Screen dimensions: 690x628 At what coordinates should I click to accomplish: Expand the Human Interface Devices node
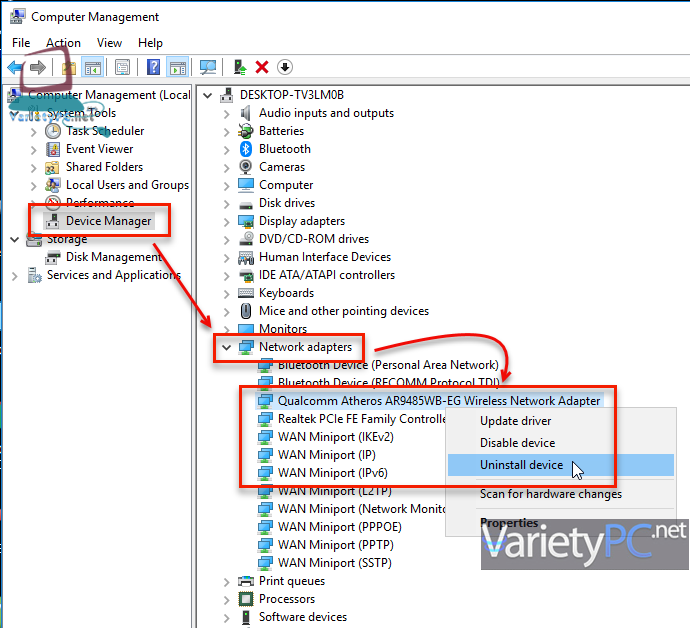click(226, 257)
